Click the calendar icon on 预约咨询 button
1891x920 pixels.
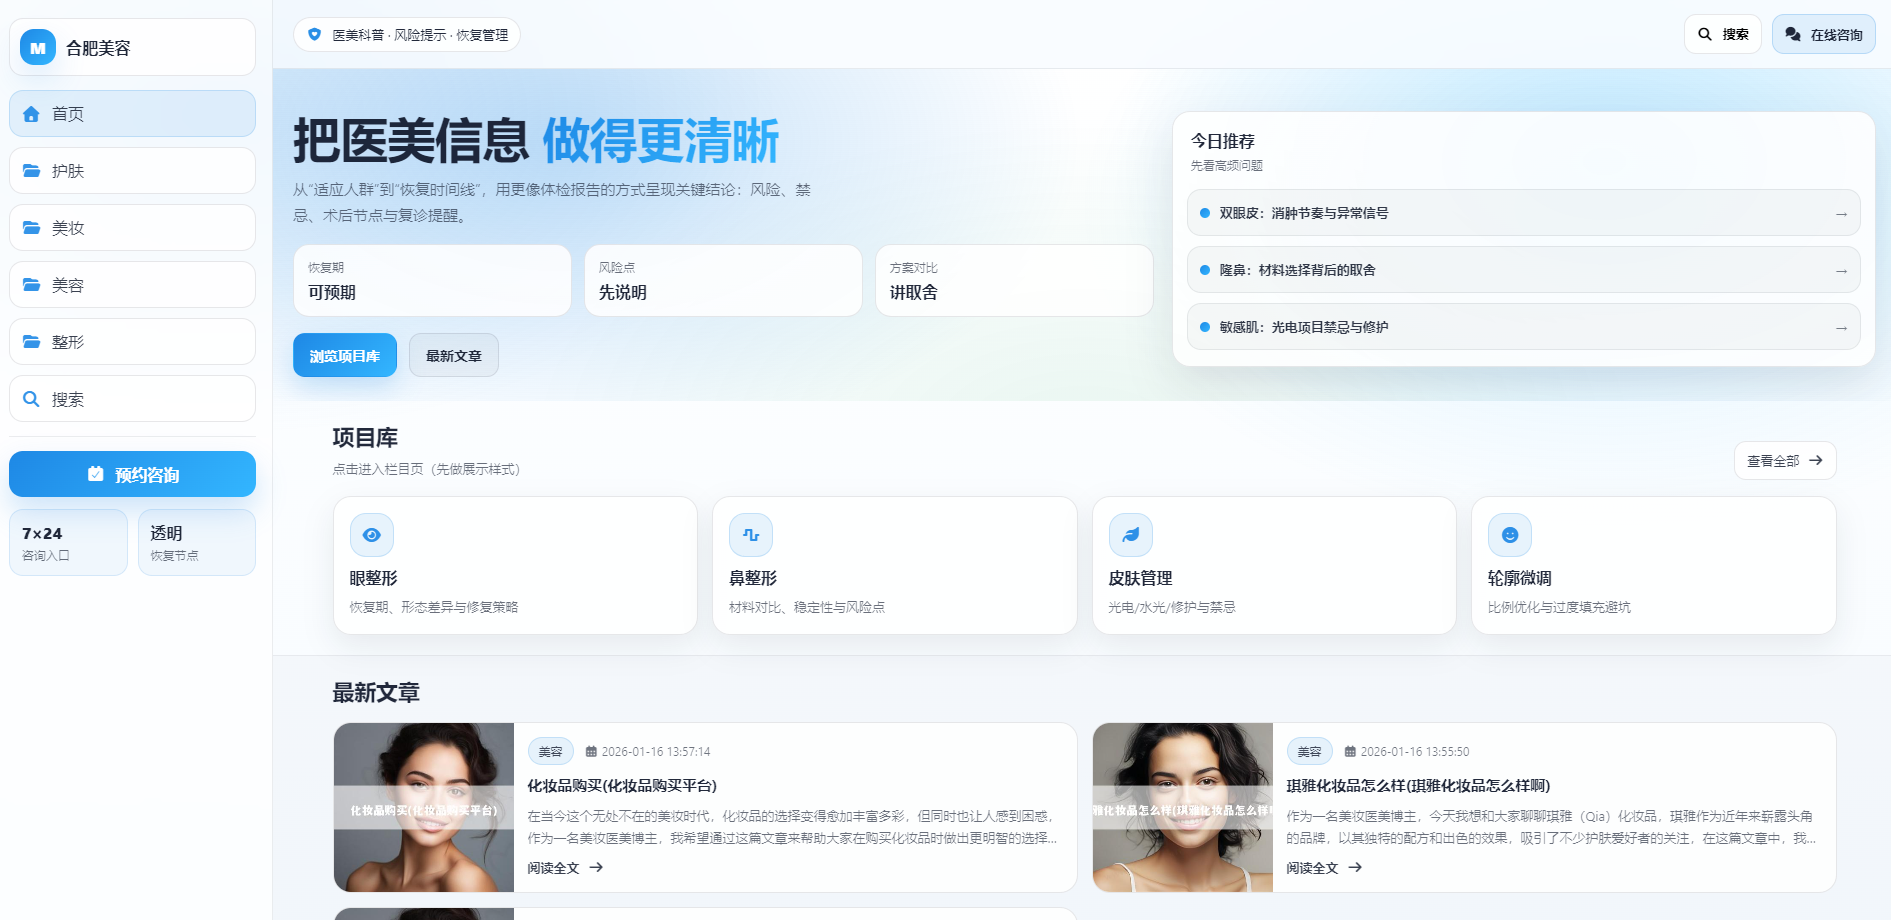tap(96, 474)
